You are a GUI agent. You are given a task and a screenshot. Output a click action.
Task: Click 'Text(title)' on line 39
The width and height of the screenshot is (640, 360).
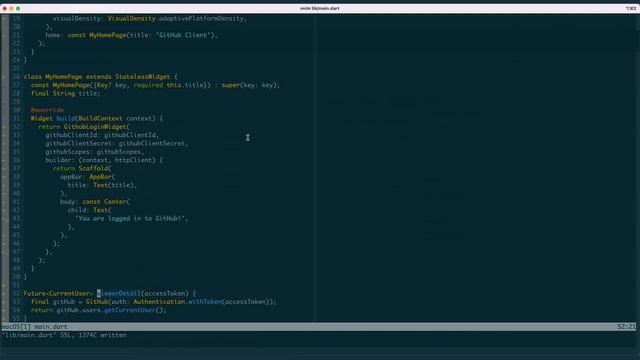click(x=113, y=185)
